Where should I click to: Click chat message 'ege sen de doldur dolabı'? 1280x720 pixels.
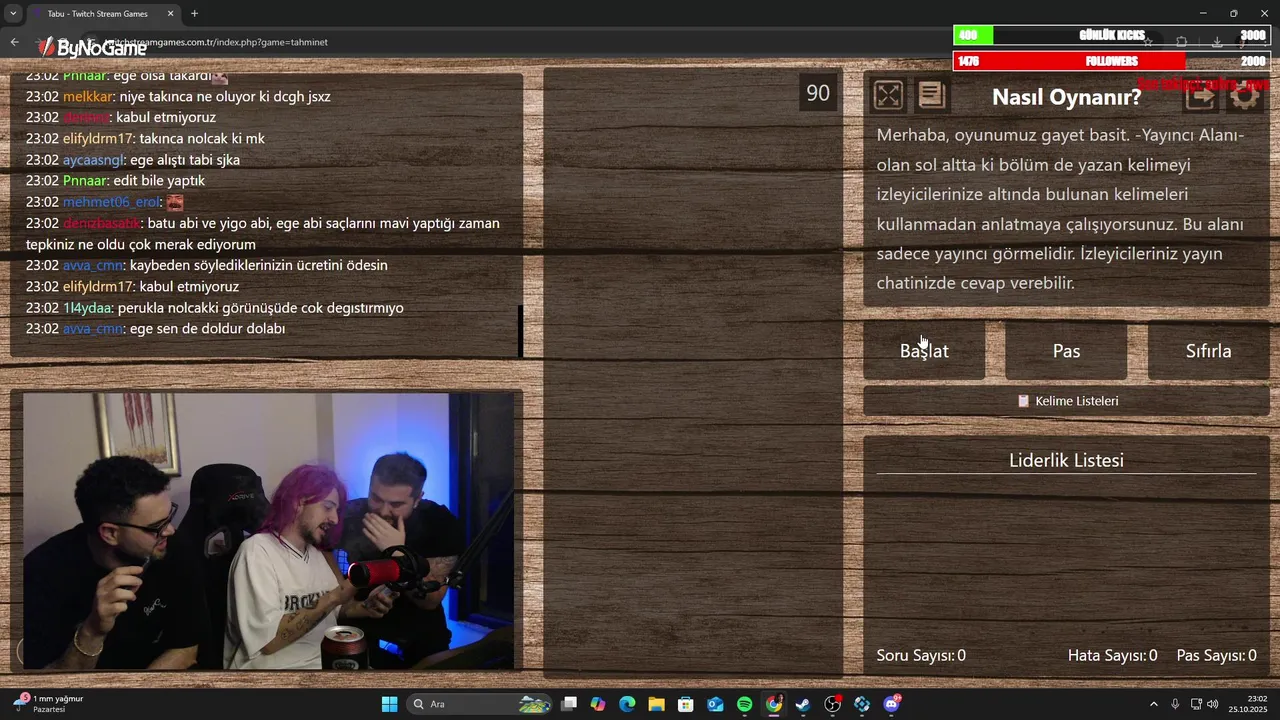pyautogui.click(x=207, y=329)
